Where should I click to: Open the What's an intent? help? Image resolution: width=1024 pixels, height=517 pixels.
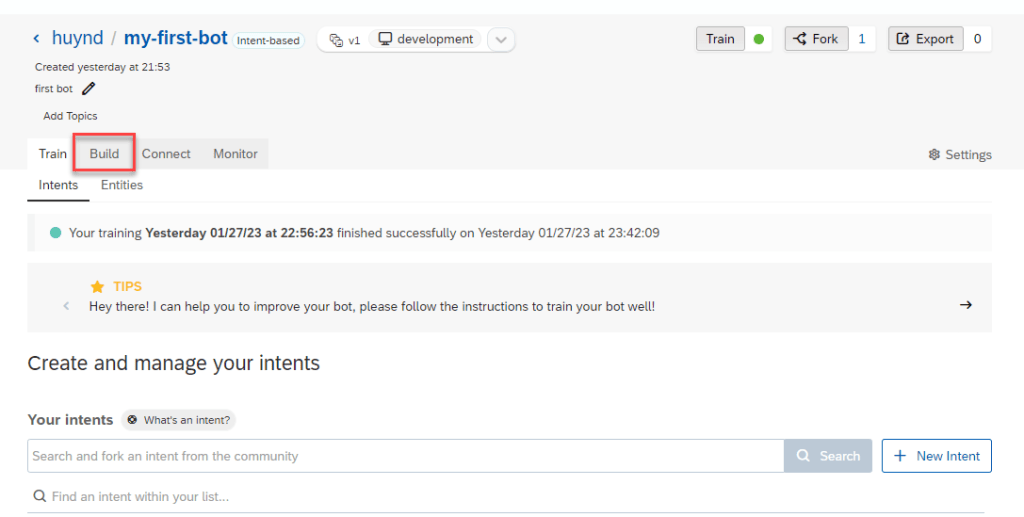click(179, 420)
